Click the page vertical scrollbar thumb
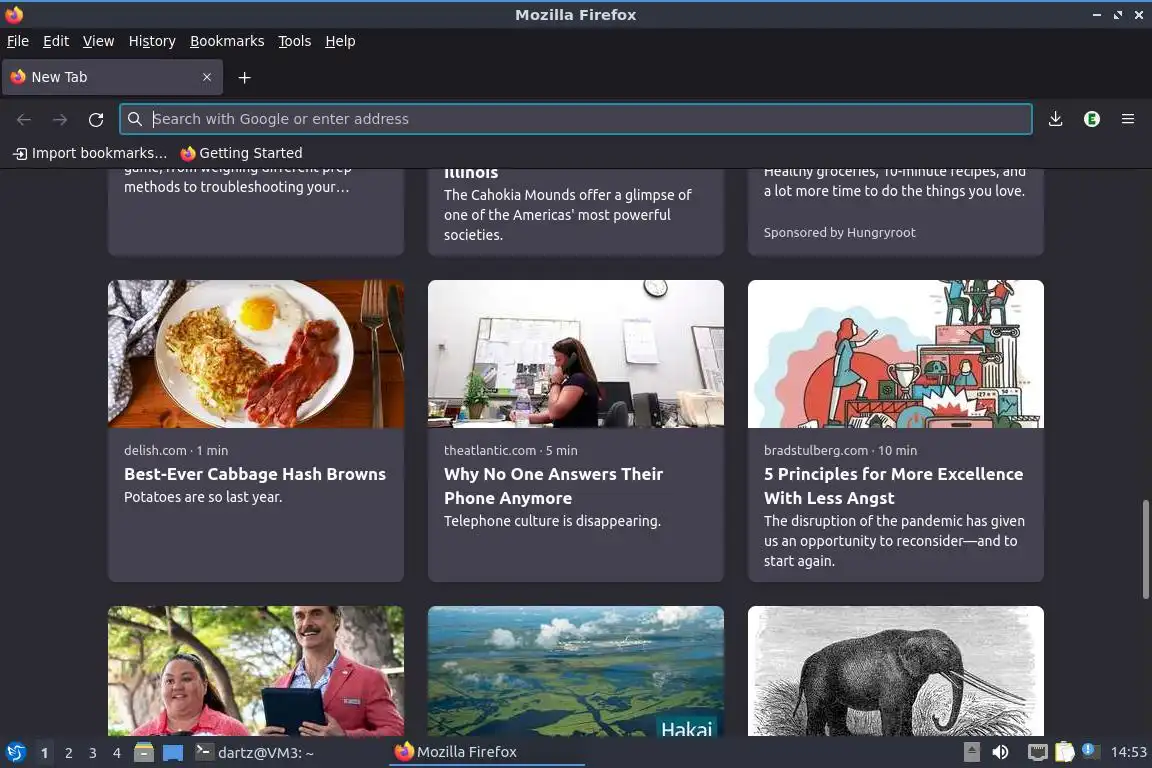Image resolution: width=1152 pixels, height=768 pixels. [1145, 550]
